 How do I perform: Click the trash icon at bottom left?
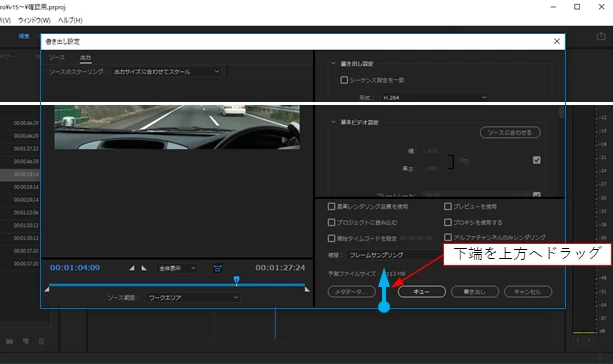(41, 341)
